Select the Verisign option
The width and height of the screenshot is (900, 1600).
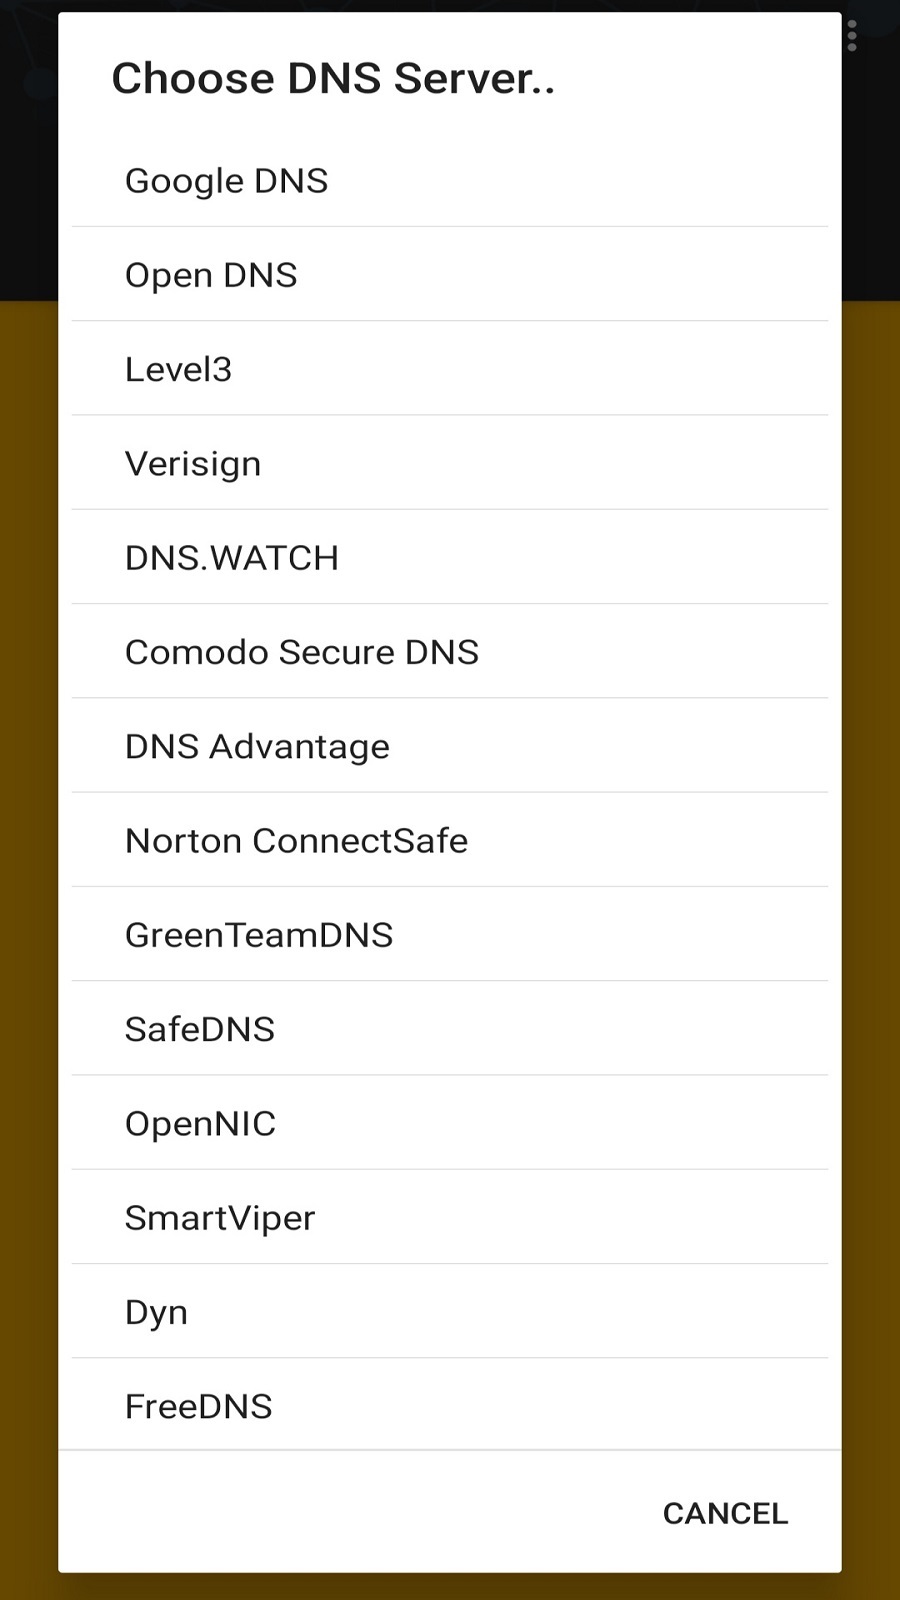click(450, 463)
